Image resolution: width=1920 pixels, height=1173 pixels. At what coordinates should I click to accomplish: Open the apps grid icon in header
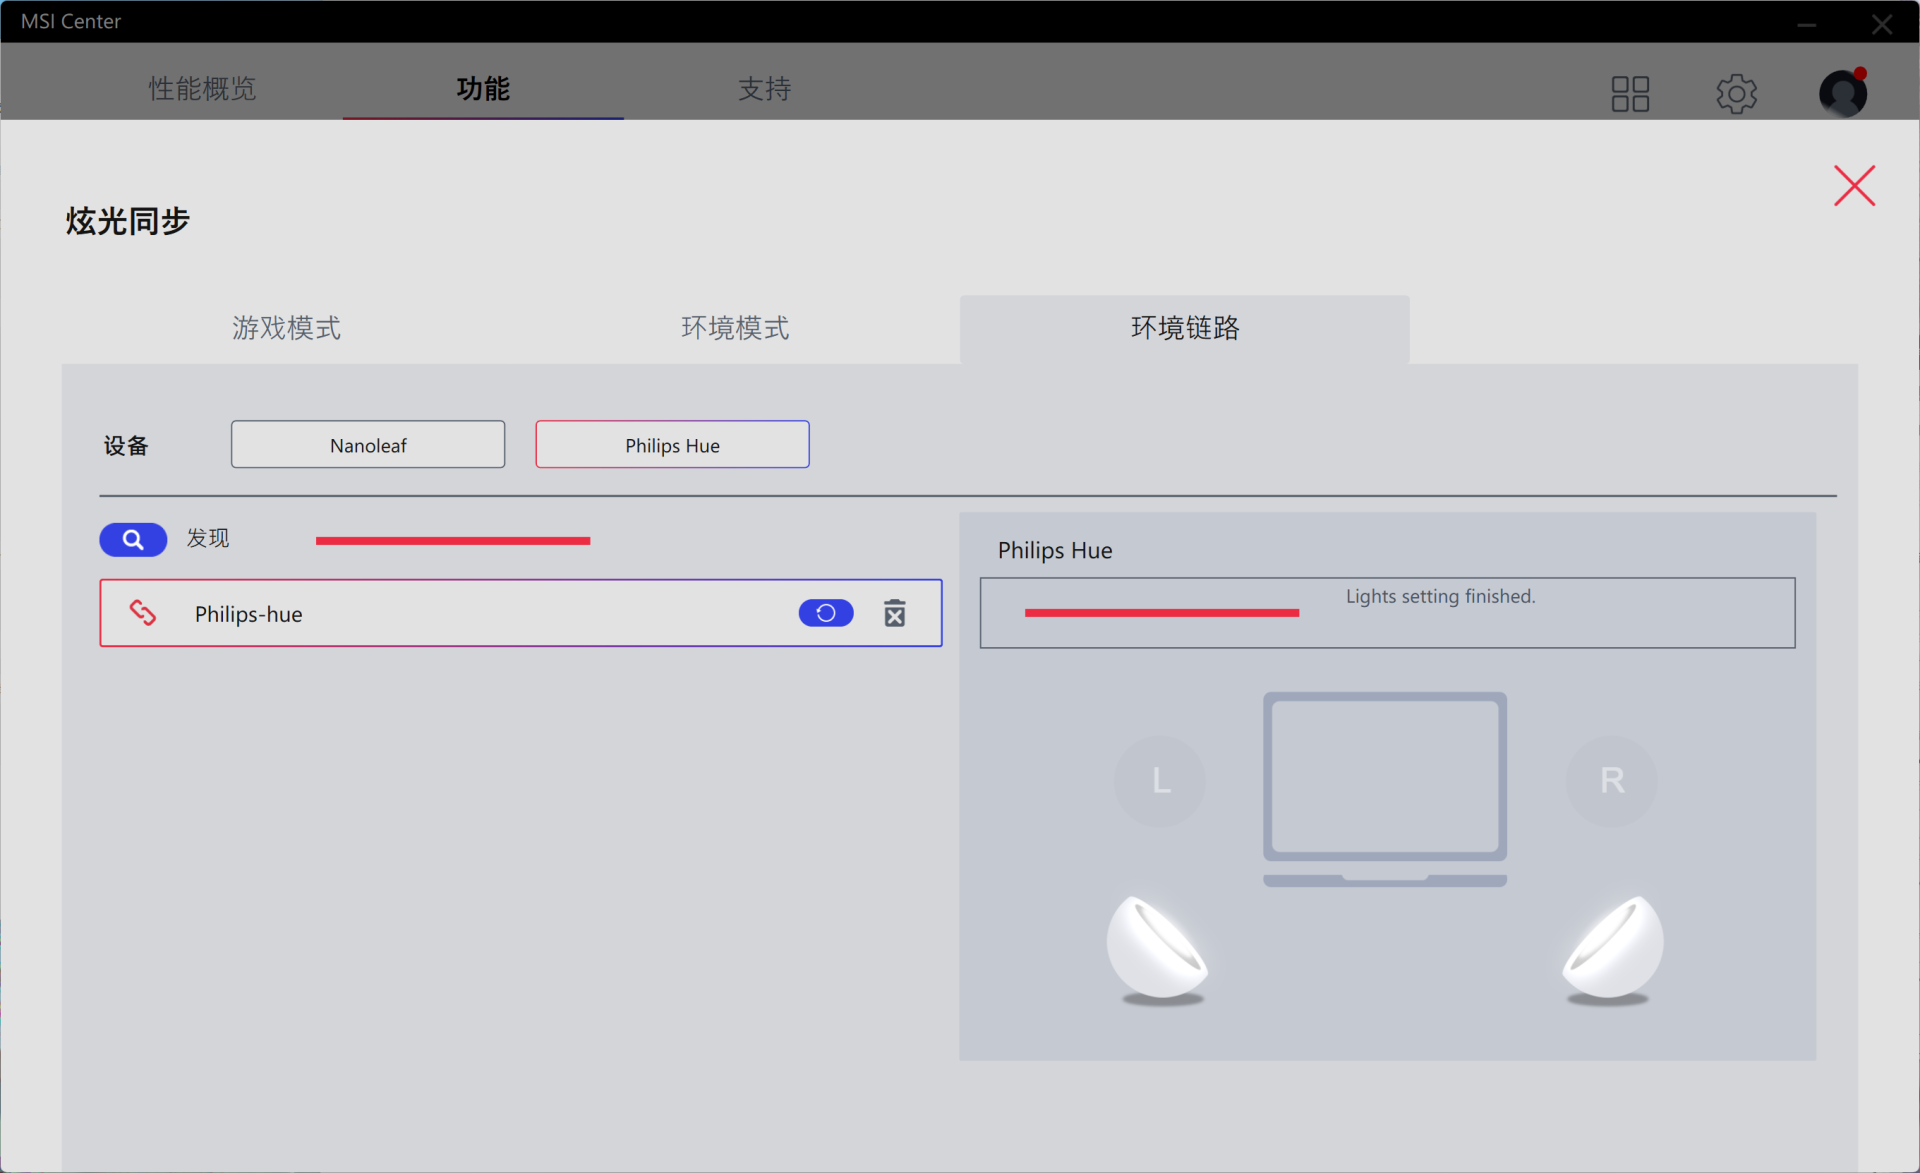click(x=1630, y=94)
